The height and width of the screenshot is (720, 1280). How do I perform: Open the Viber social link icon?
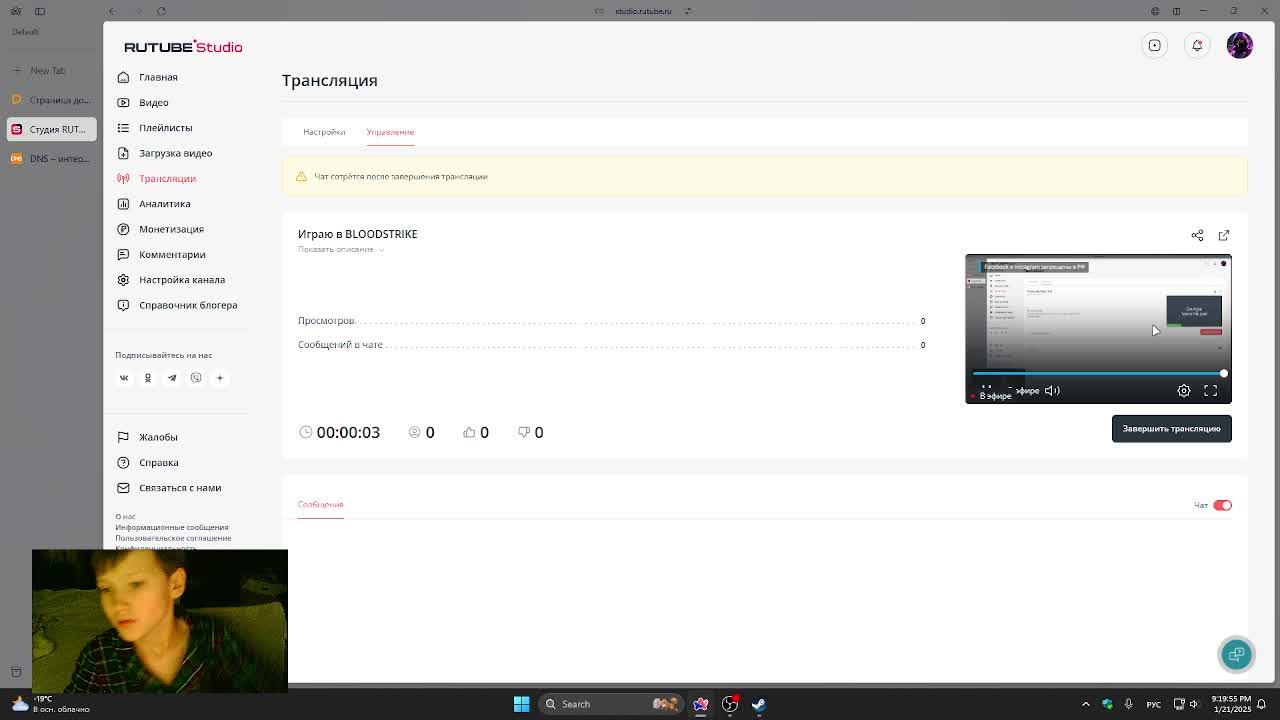pos(196,378)
